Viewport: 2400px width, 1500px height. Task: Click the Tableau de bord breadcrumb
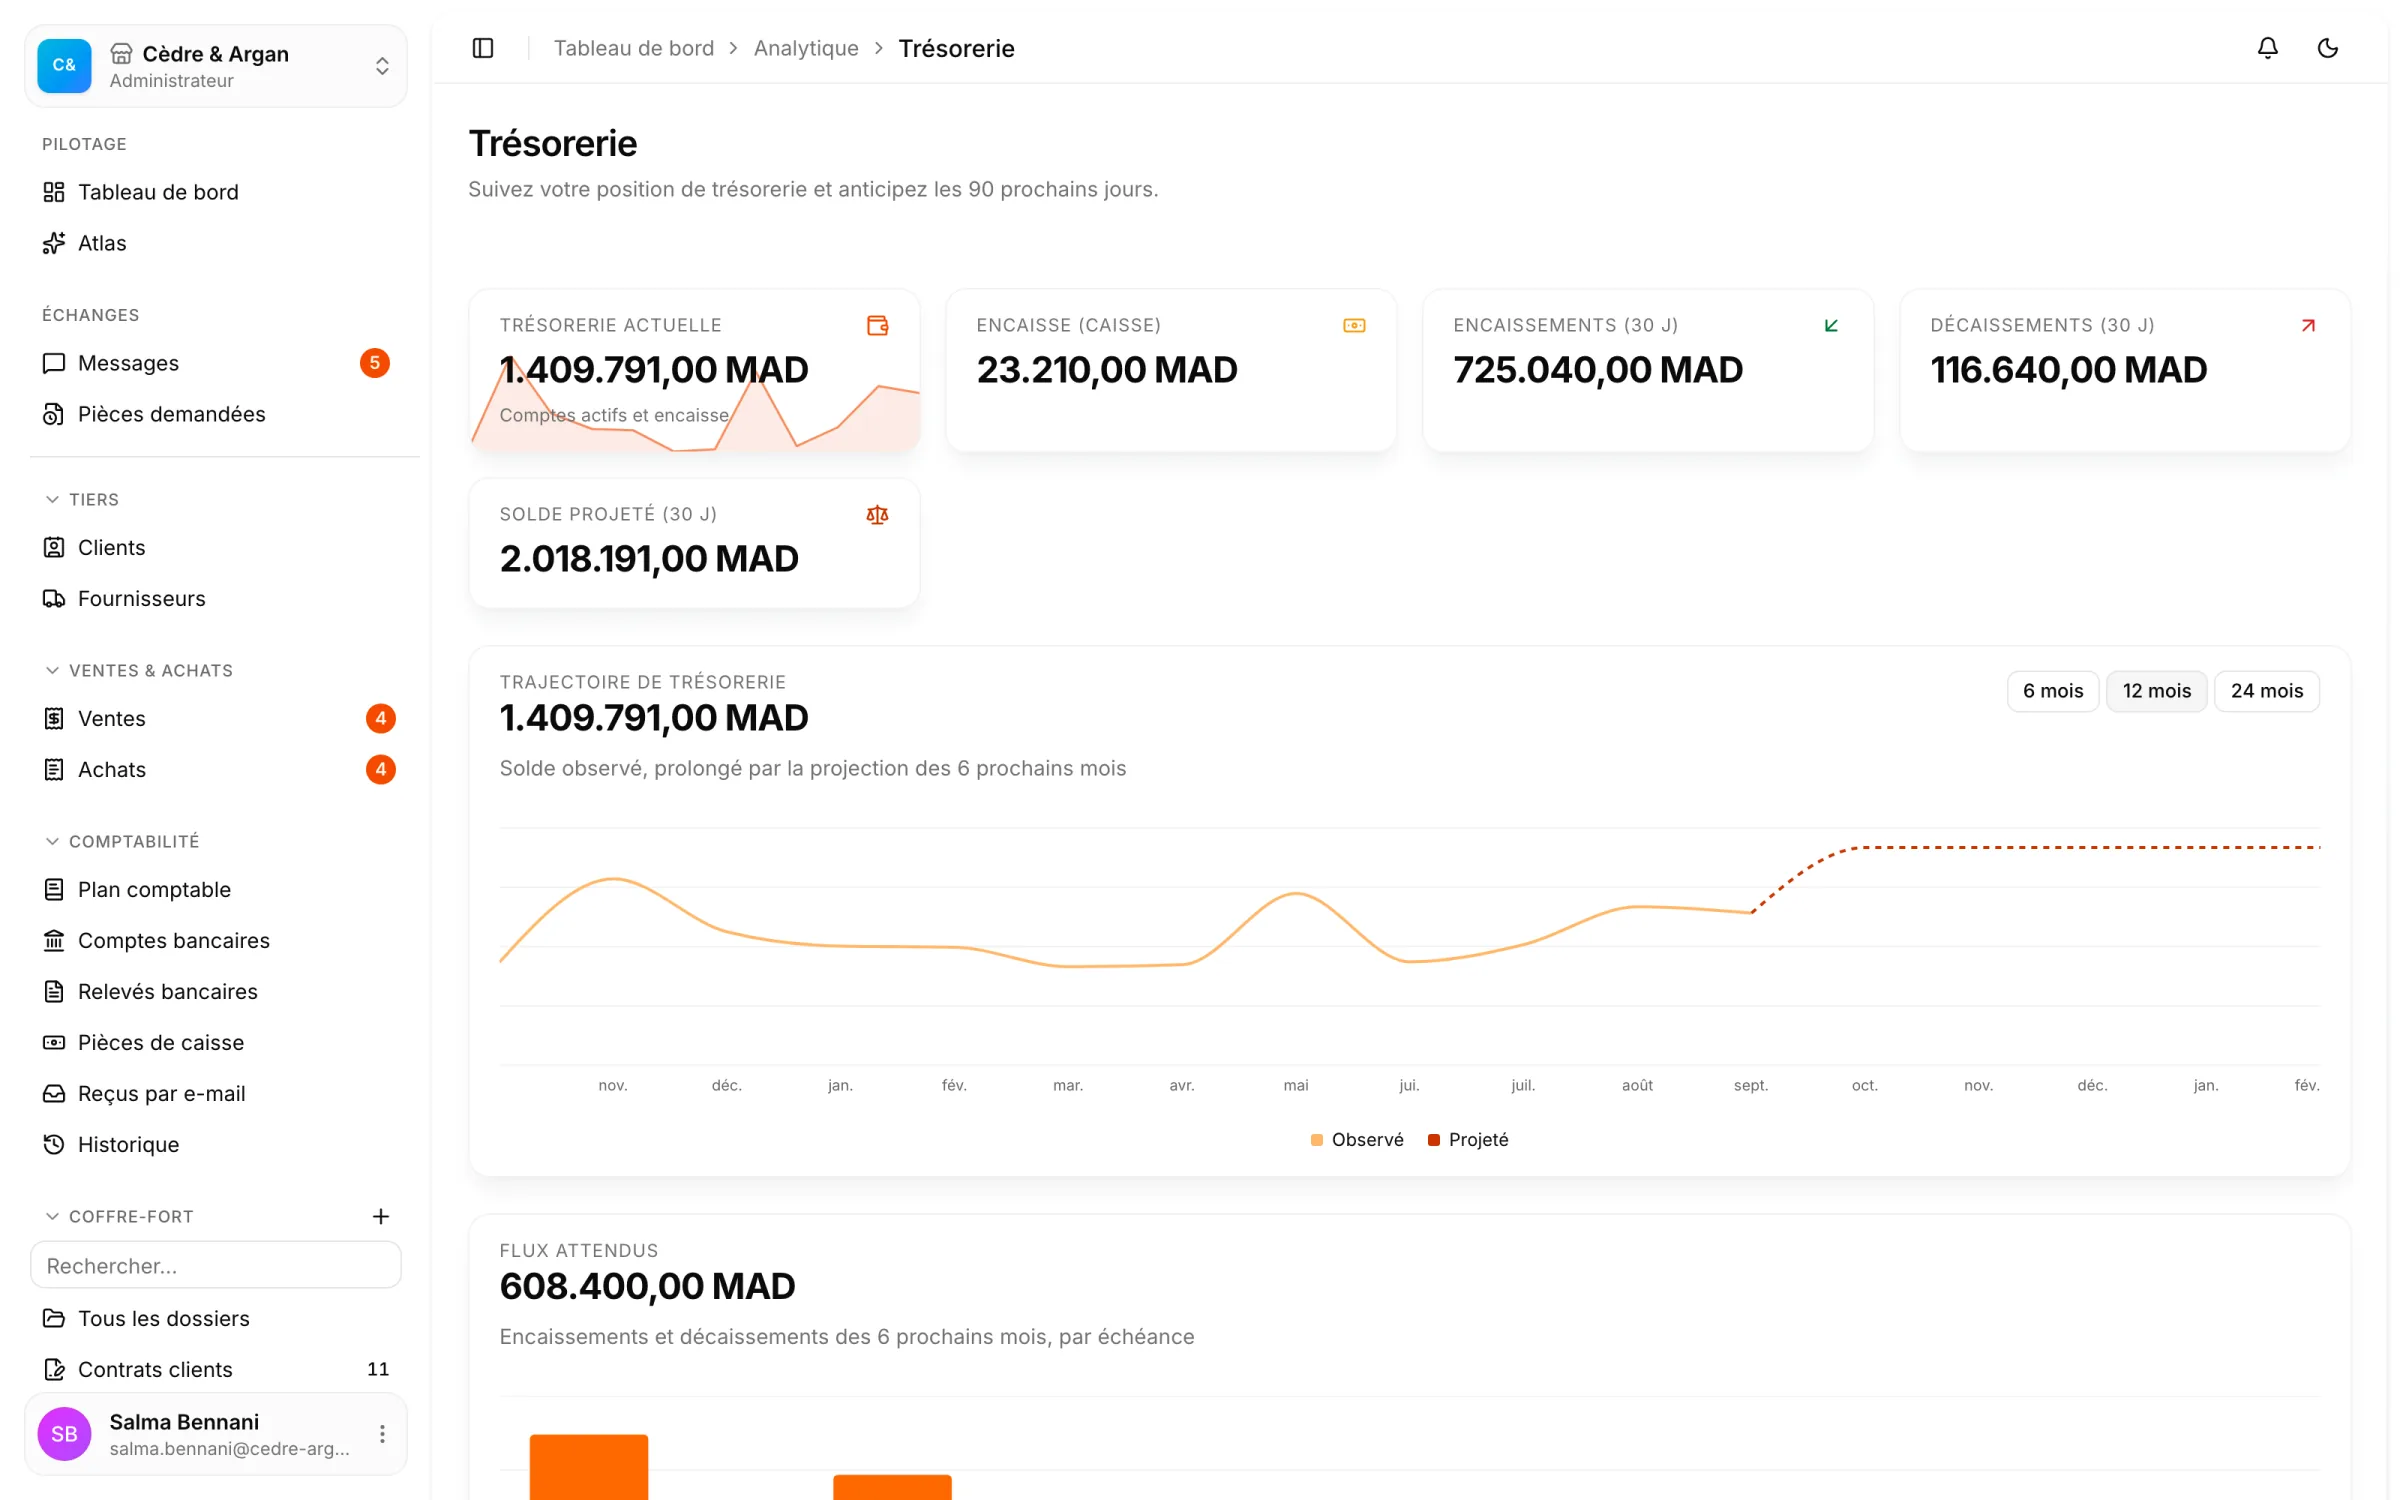[x=633, y=48]
